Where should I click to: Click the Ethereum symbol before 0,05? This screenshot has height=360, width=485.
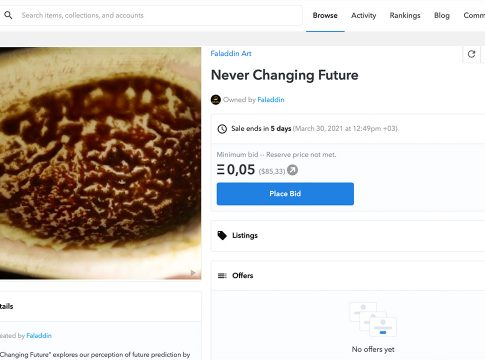pos(221,170)
